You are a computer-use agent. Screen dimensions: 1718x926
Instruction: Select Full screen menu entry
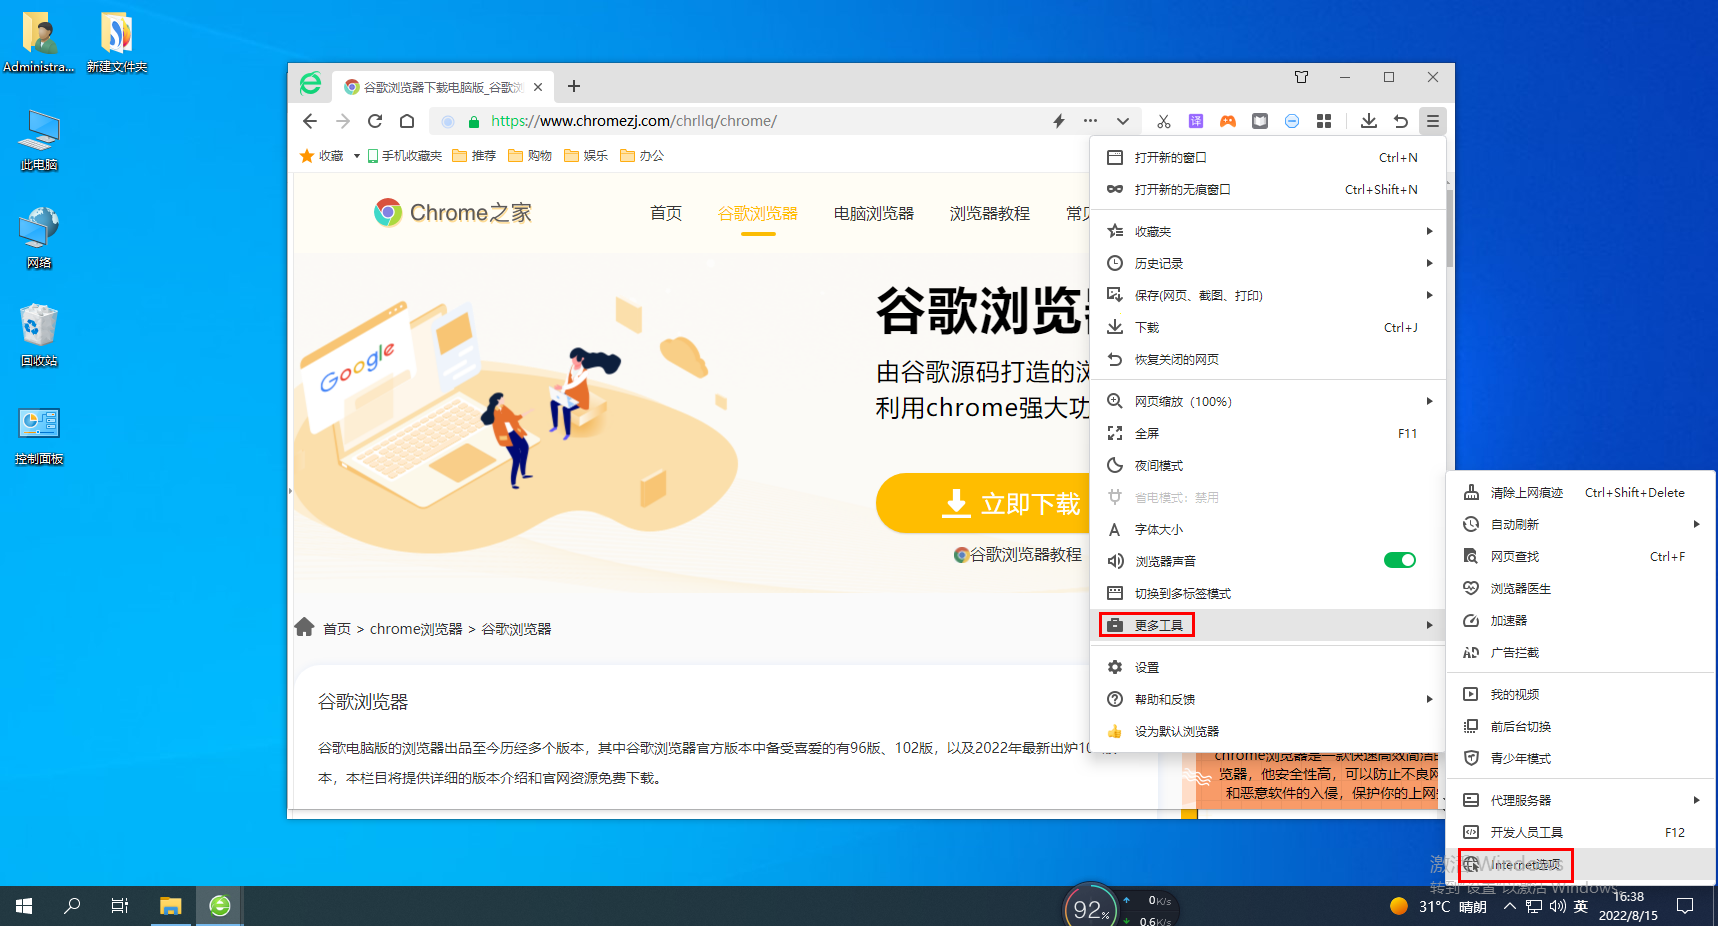pos(1267,433)
